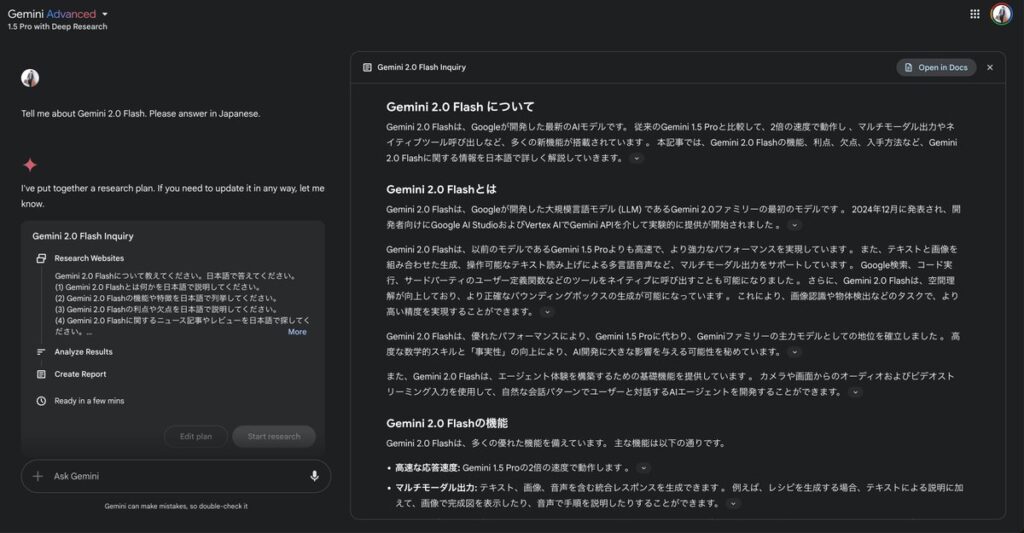Click the clock icon beside Ready in a few mins
Image resolution: width=1024 pixels, height=533 pixels.
point(41,401)
